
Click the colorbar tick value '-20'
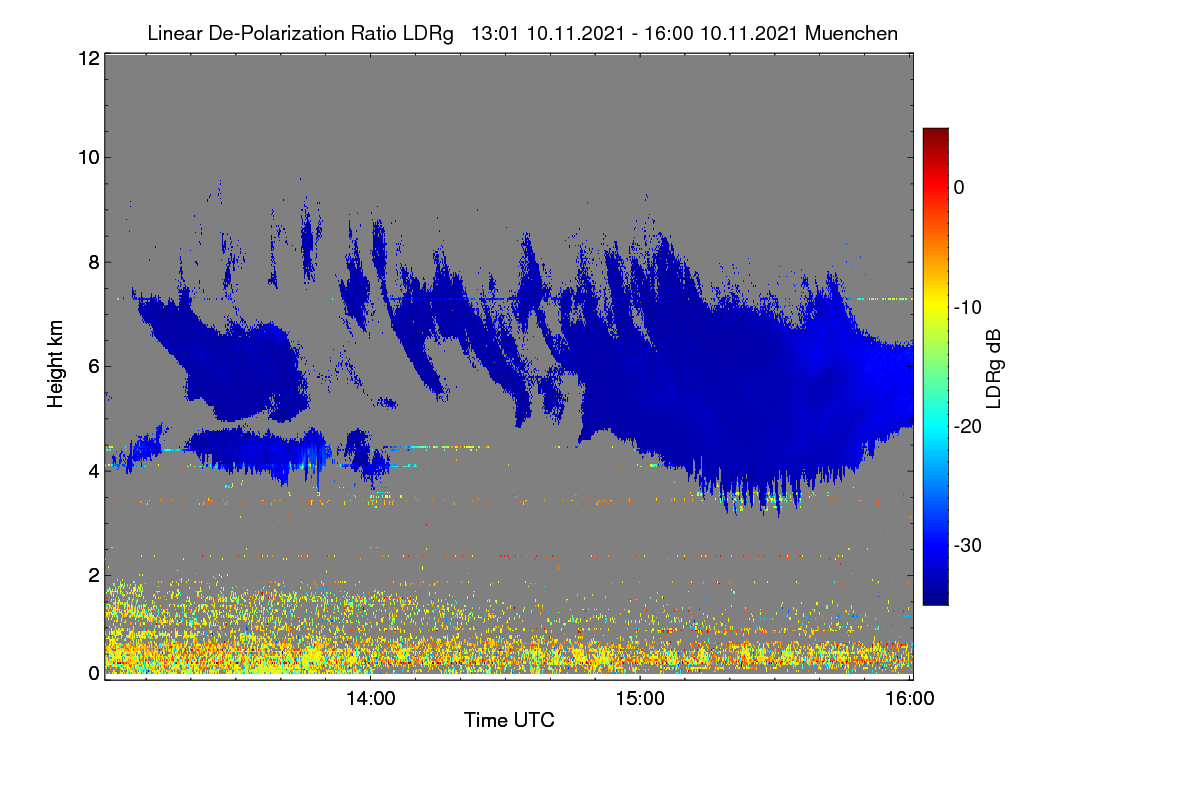(969, 426)
